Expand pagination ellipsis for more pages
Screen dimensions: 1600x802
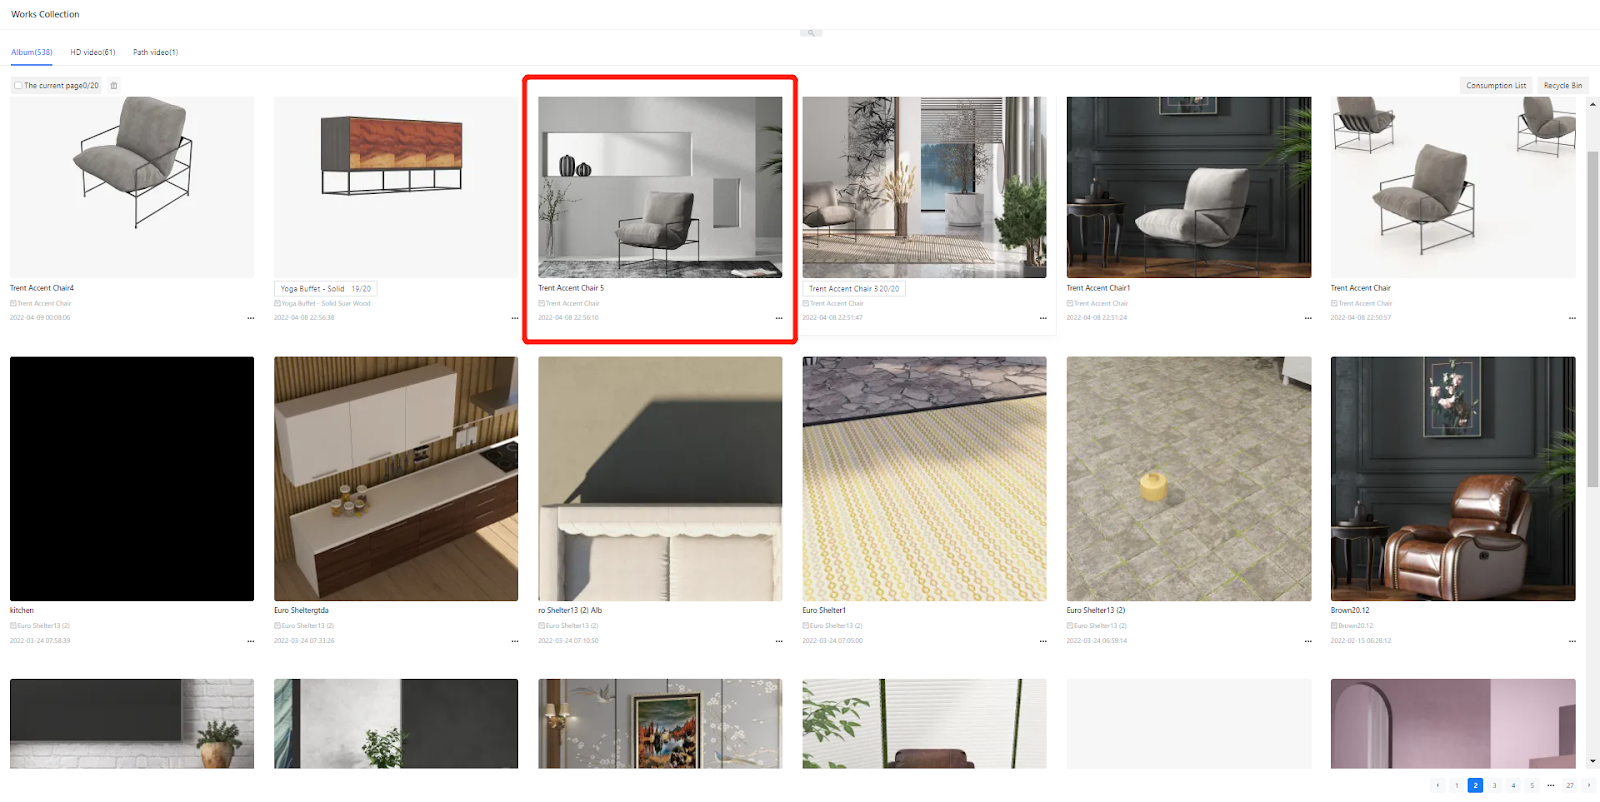pyautogui.click(x=1551, y=785)
